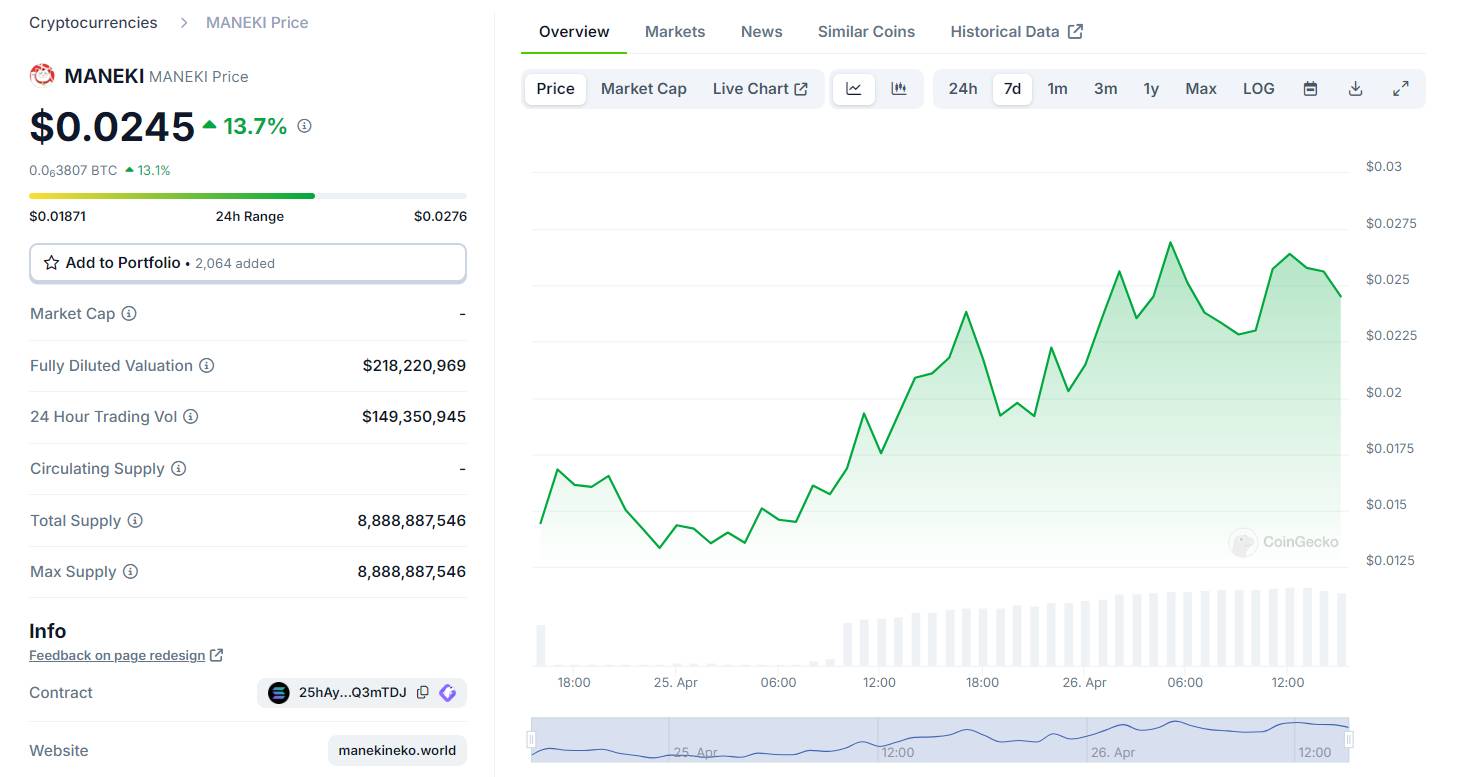Open the Similar Coins tab
This screenshot has width=1484, height=777.
coord(866,31)
